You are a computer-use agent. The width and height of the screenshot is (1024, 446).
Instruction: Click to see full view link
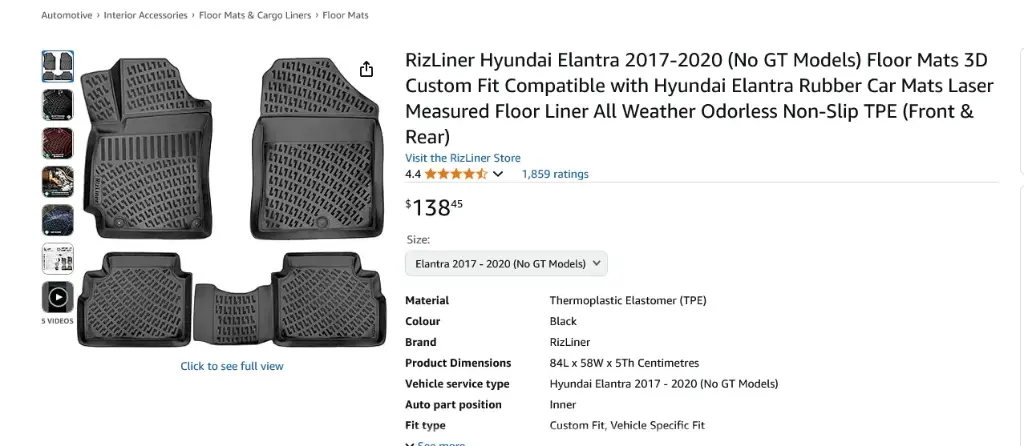pos(232,366)
